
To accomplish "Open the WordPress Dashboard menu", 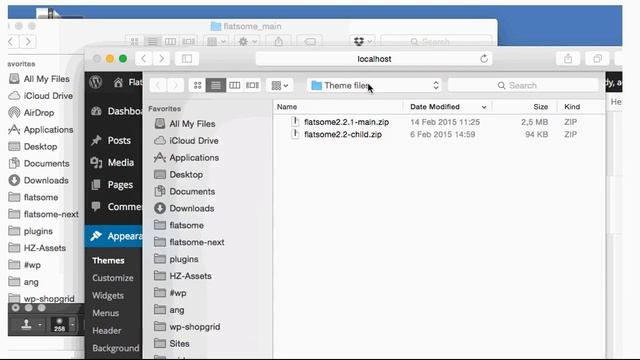I will pyautogui.click(x=114, y=111).
